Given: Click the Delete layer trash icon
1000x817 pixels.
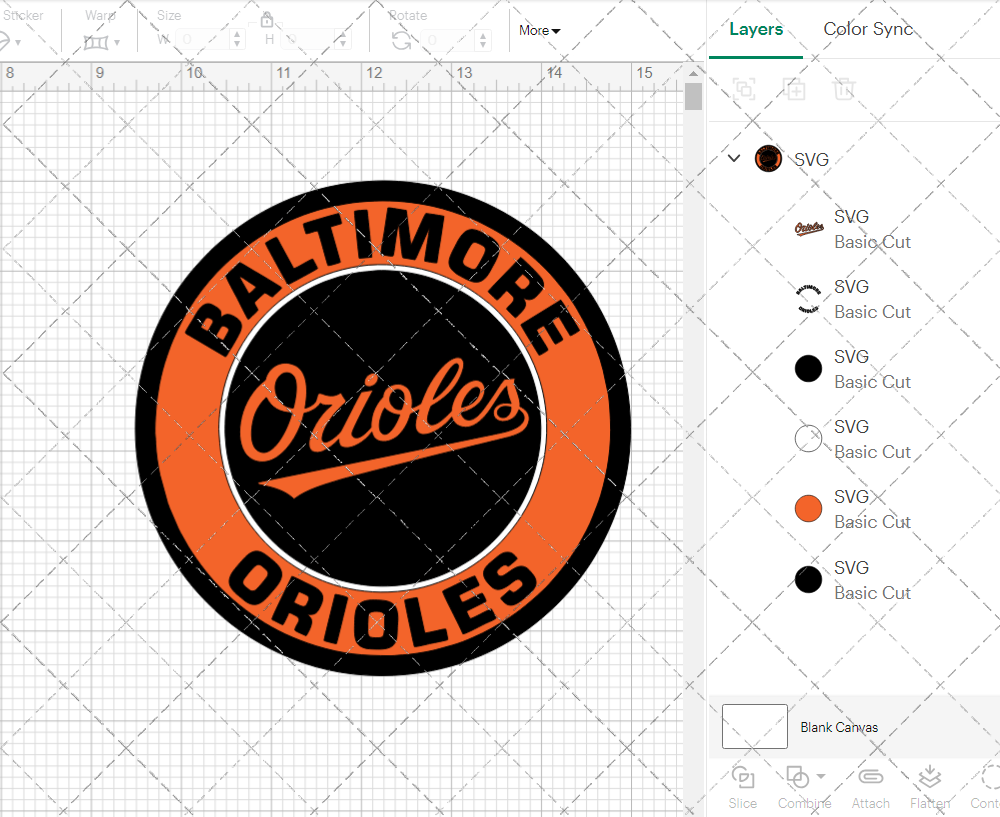Looking at the screenshot, I should tap(845, 89).
